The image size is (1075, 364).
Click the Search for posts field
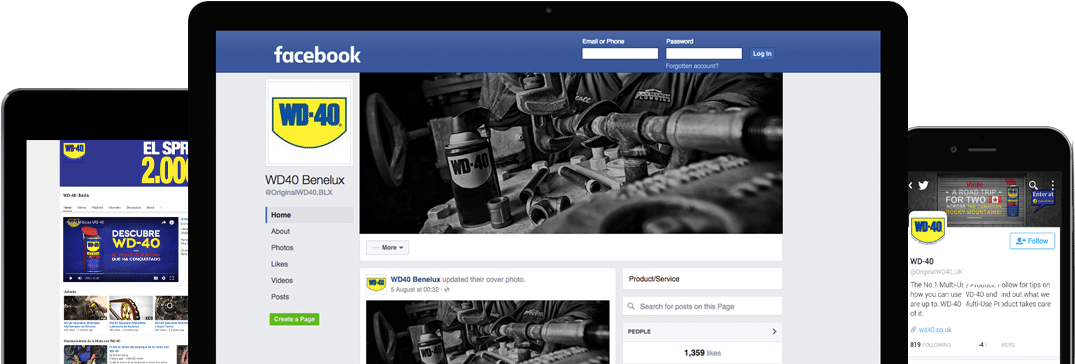(702, 306)
